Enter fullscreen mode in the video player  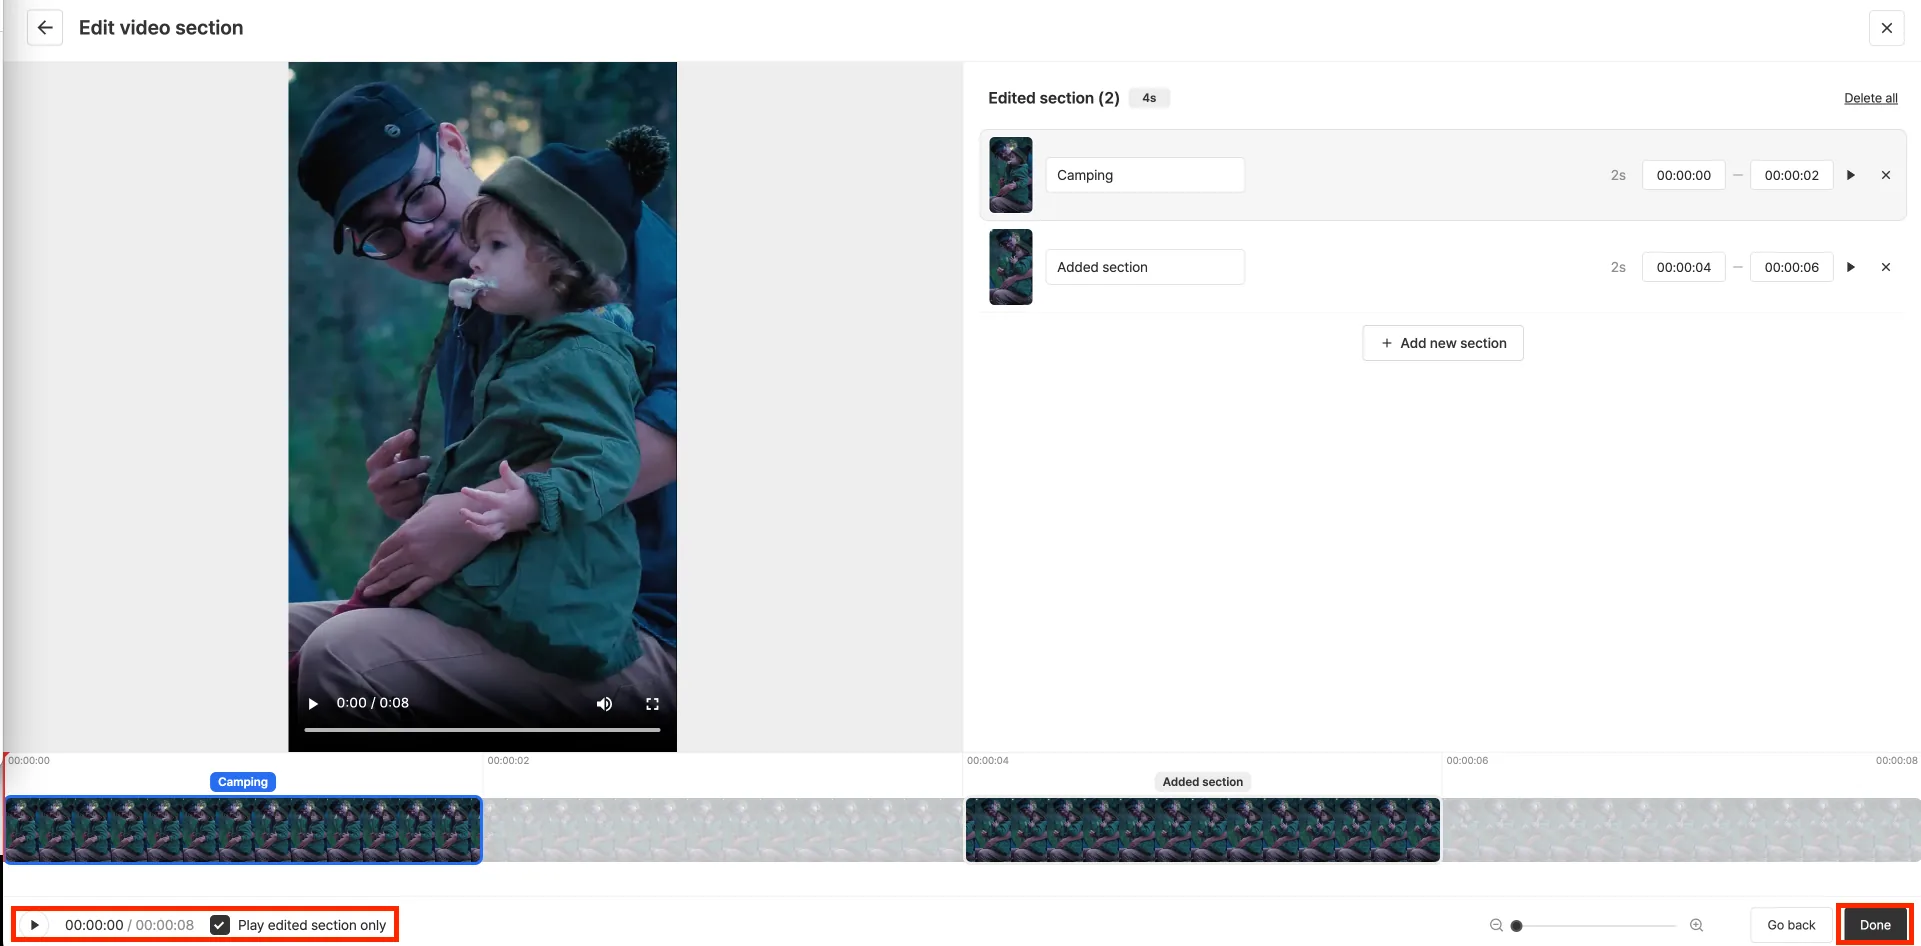pyautogui.click(x=652, y=704)
